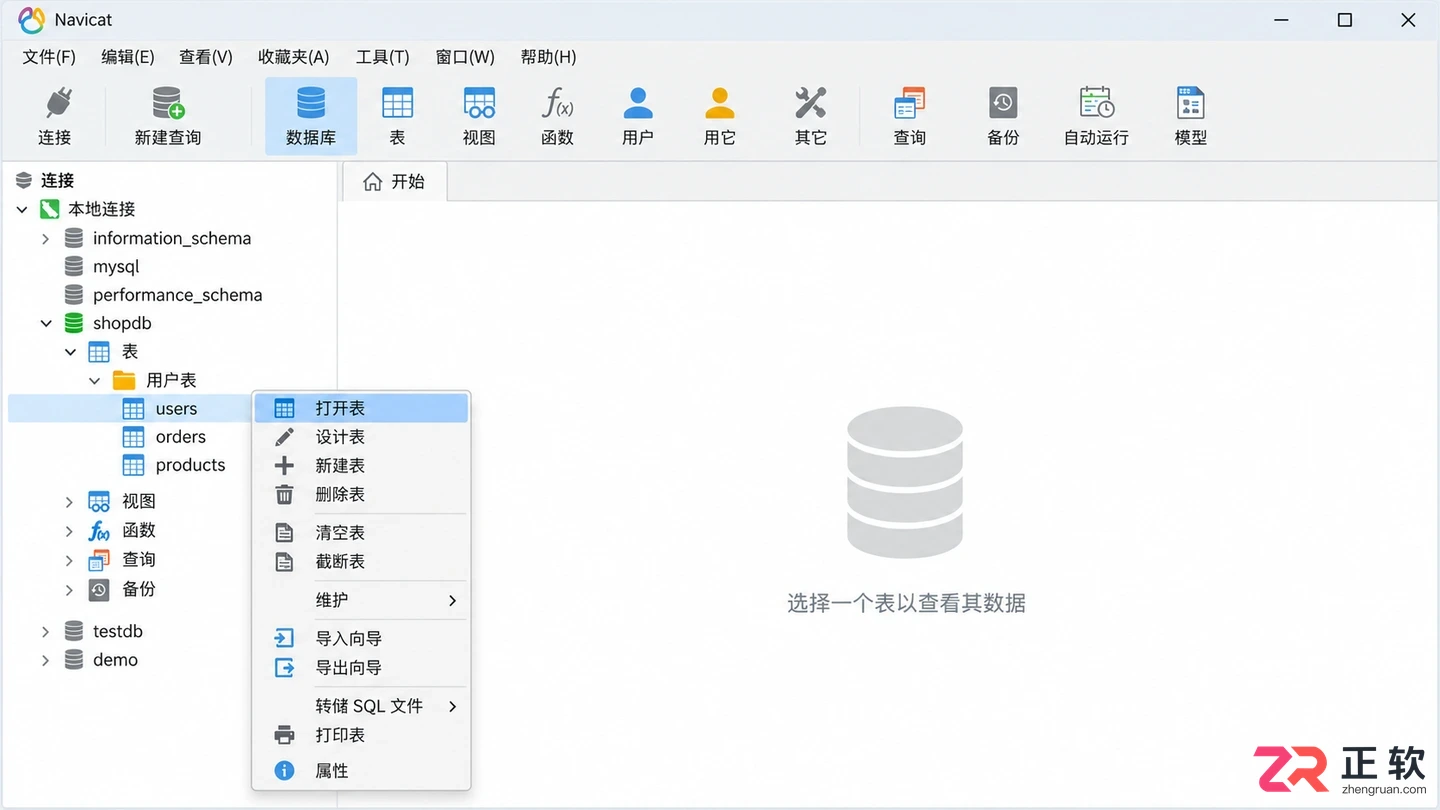Click the 备份 tree node icon

[99, 589]
